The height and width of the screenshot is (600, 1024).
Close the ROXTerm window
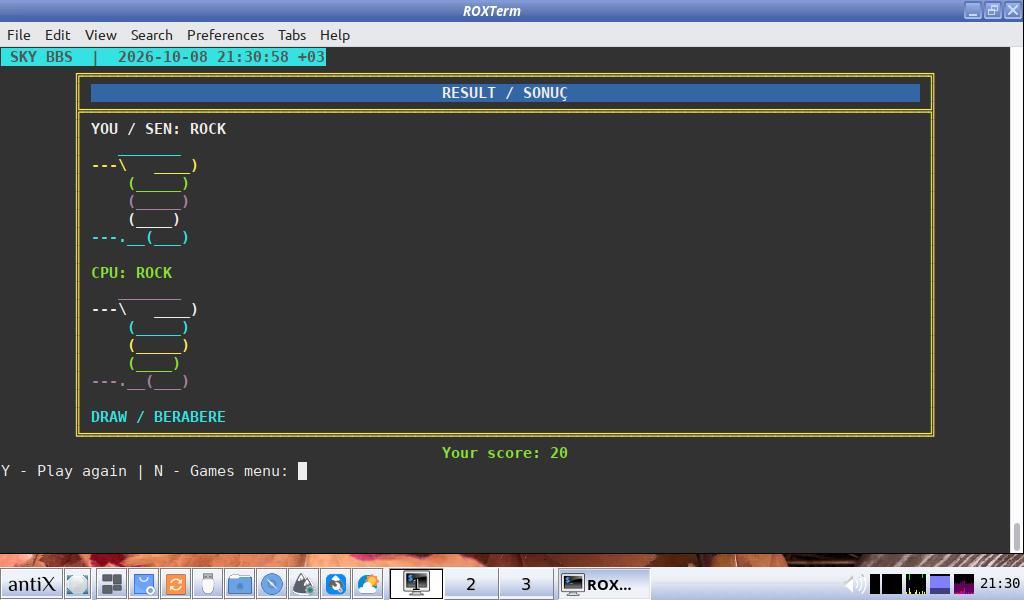[1013, 10]
